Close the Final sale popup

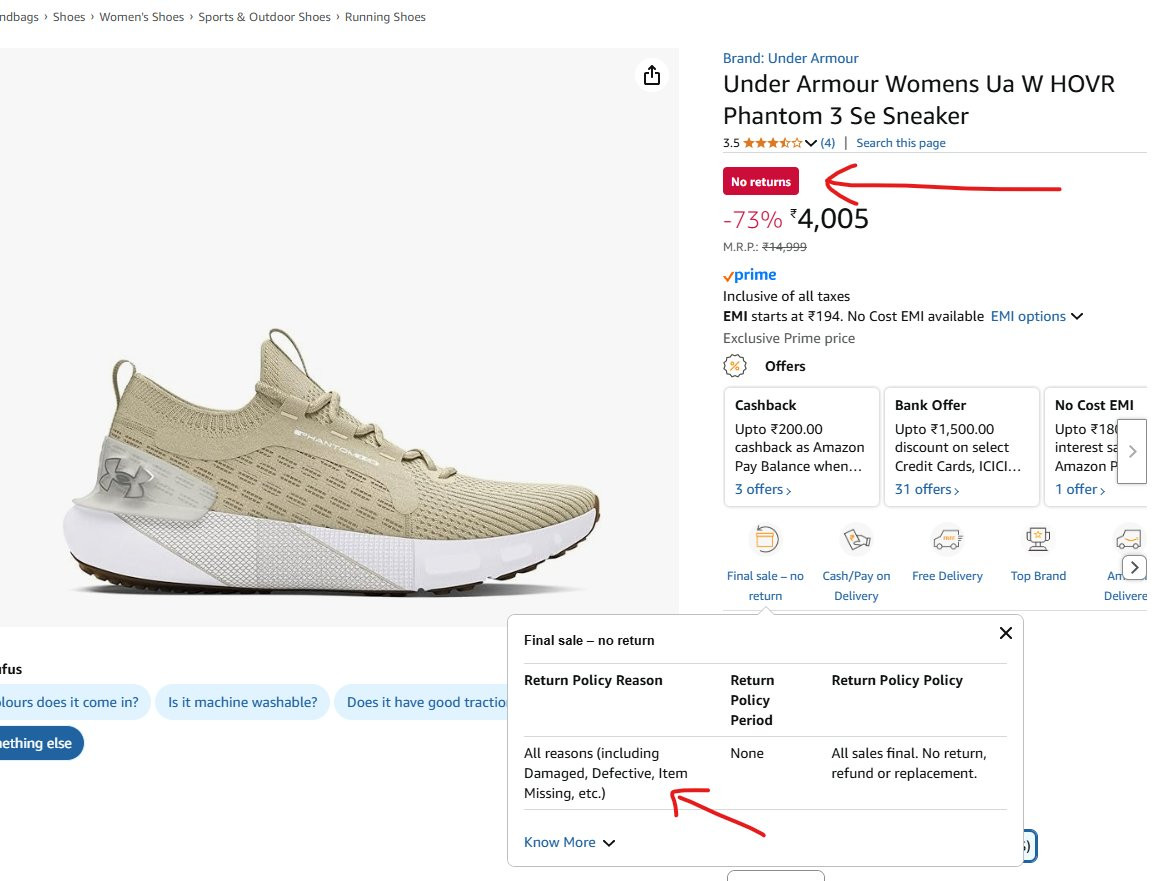(x=1006, y=633)
